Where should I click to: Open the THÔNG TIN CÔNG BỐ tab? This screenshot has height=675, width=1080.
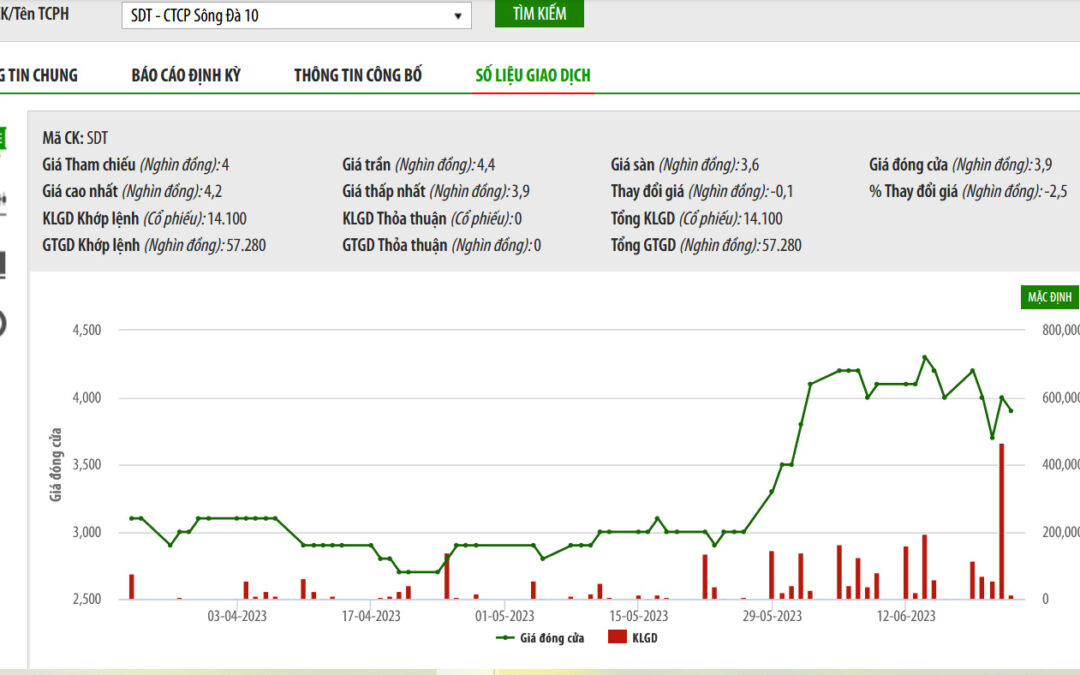(358, 76)
